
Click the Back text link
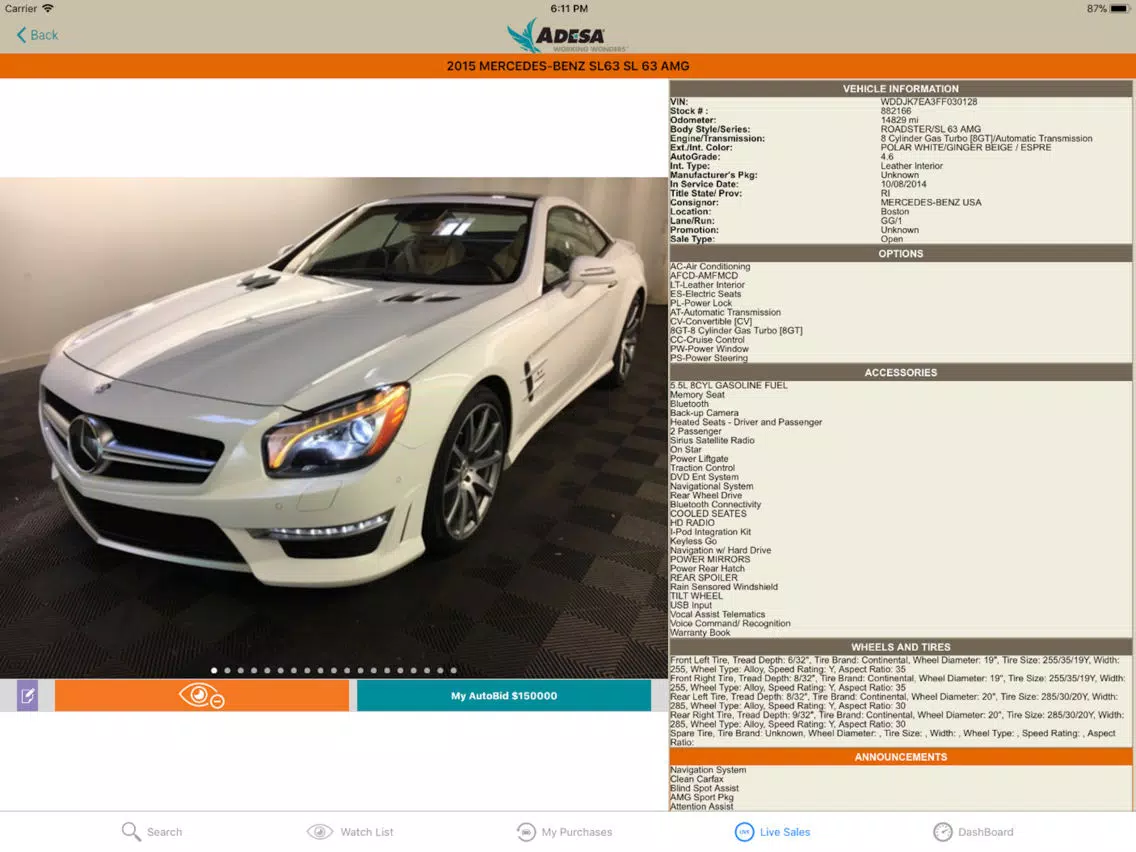click(x=43, y=35)
